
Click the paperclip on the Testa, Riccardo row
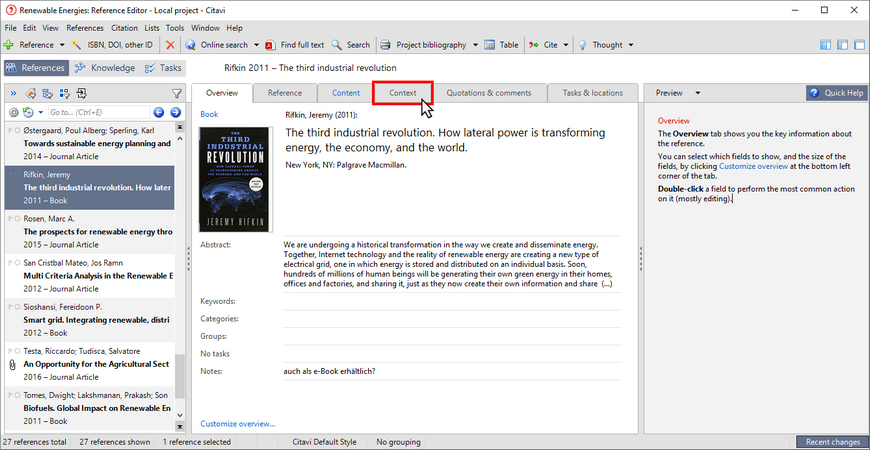(12, 365)
